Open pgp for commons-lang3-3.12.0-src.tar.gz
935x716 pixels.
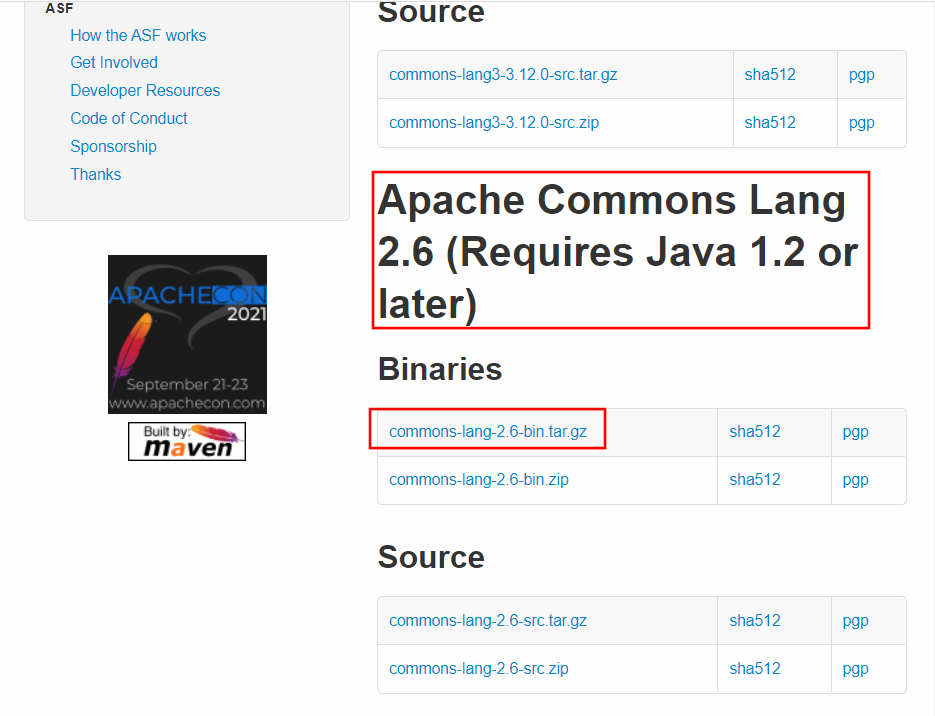[862, 75]
